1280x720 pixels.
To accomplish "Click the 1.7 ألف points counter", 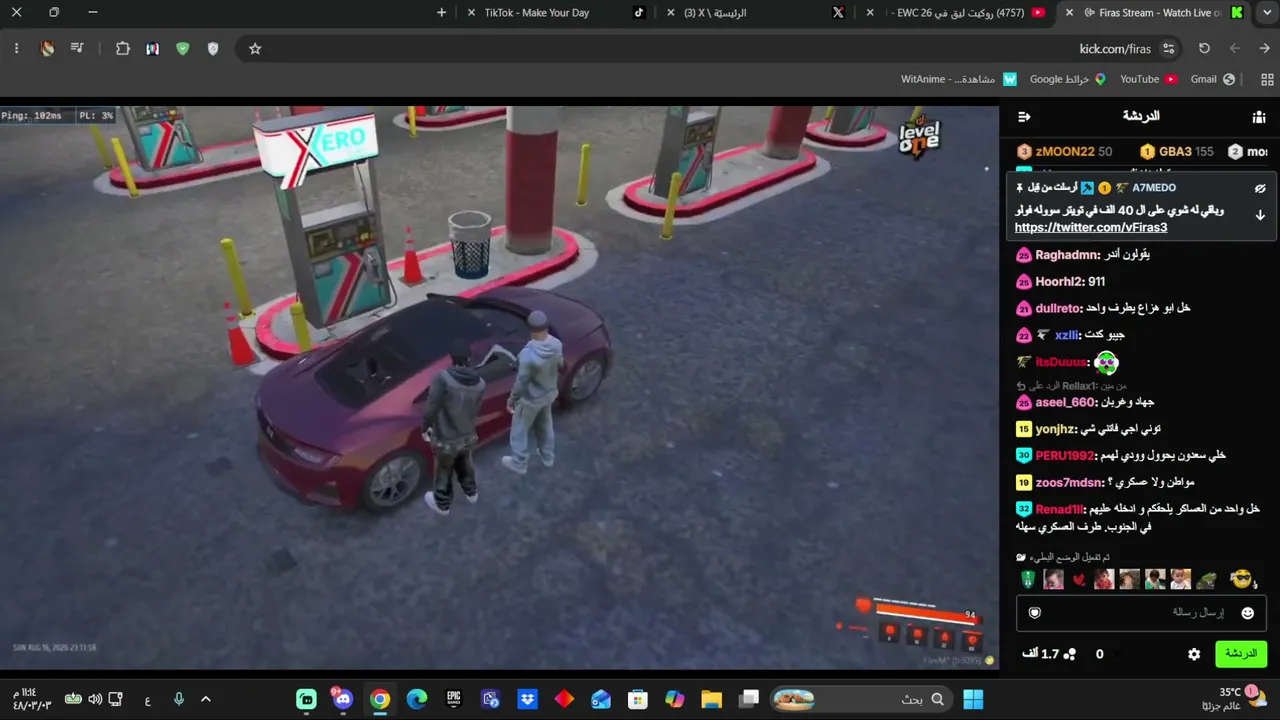I will tap(1049, 654).
